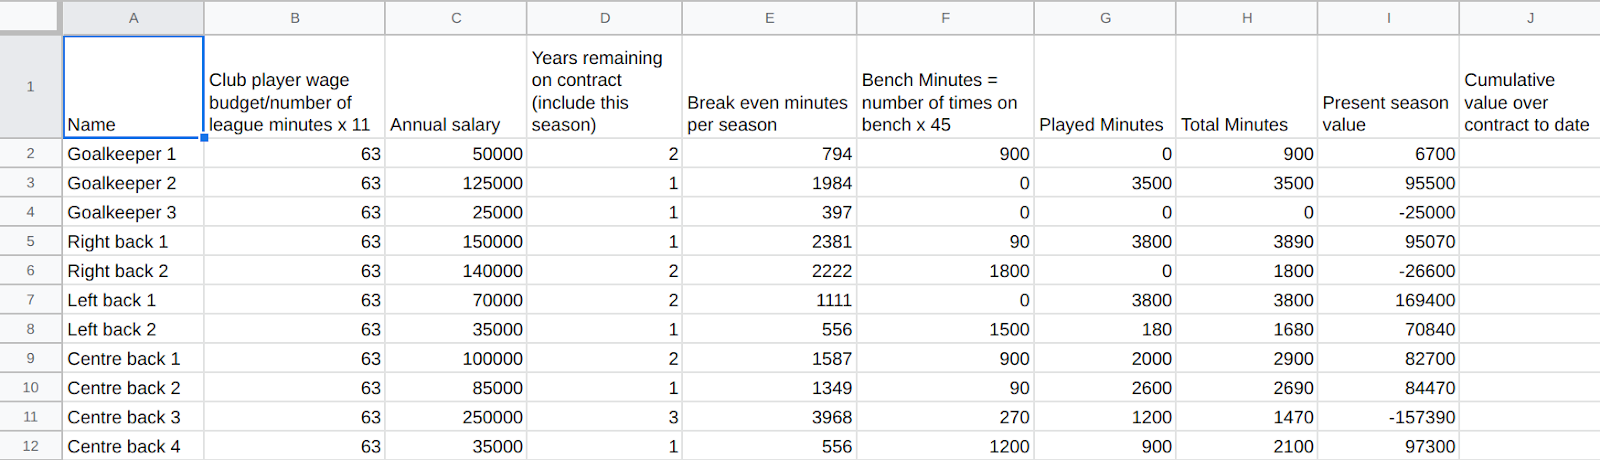The width and height of the screenshot is (1600, 460).
Task: Select Left back 1 played minutes 3800
Action: coord(1105,300)
